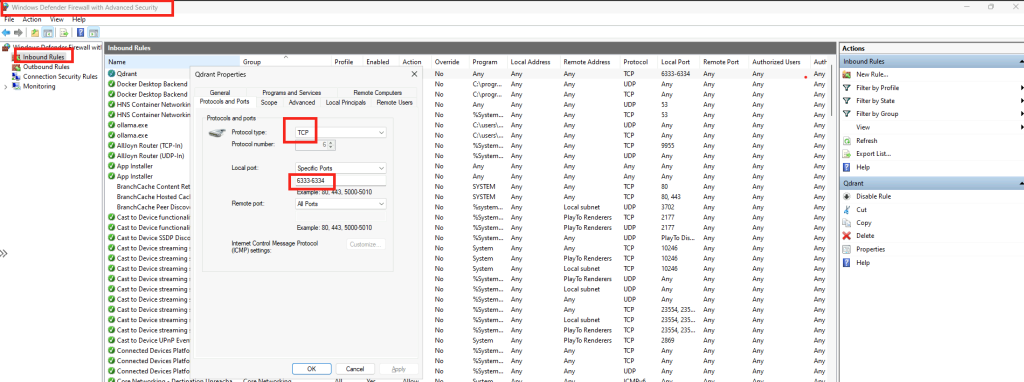Open the Remote port All Ports dropdown

tap(381, 204)
